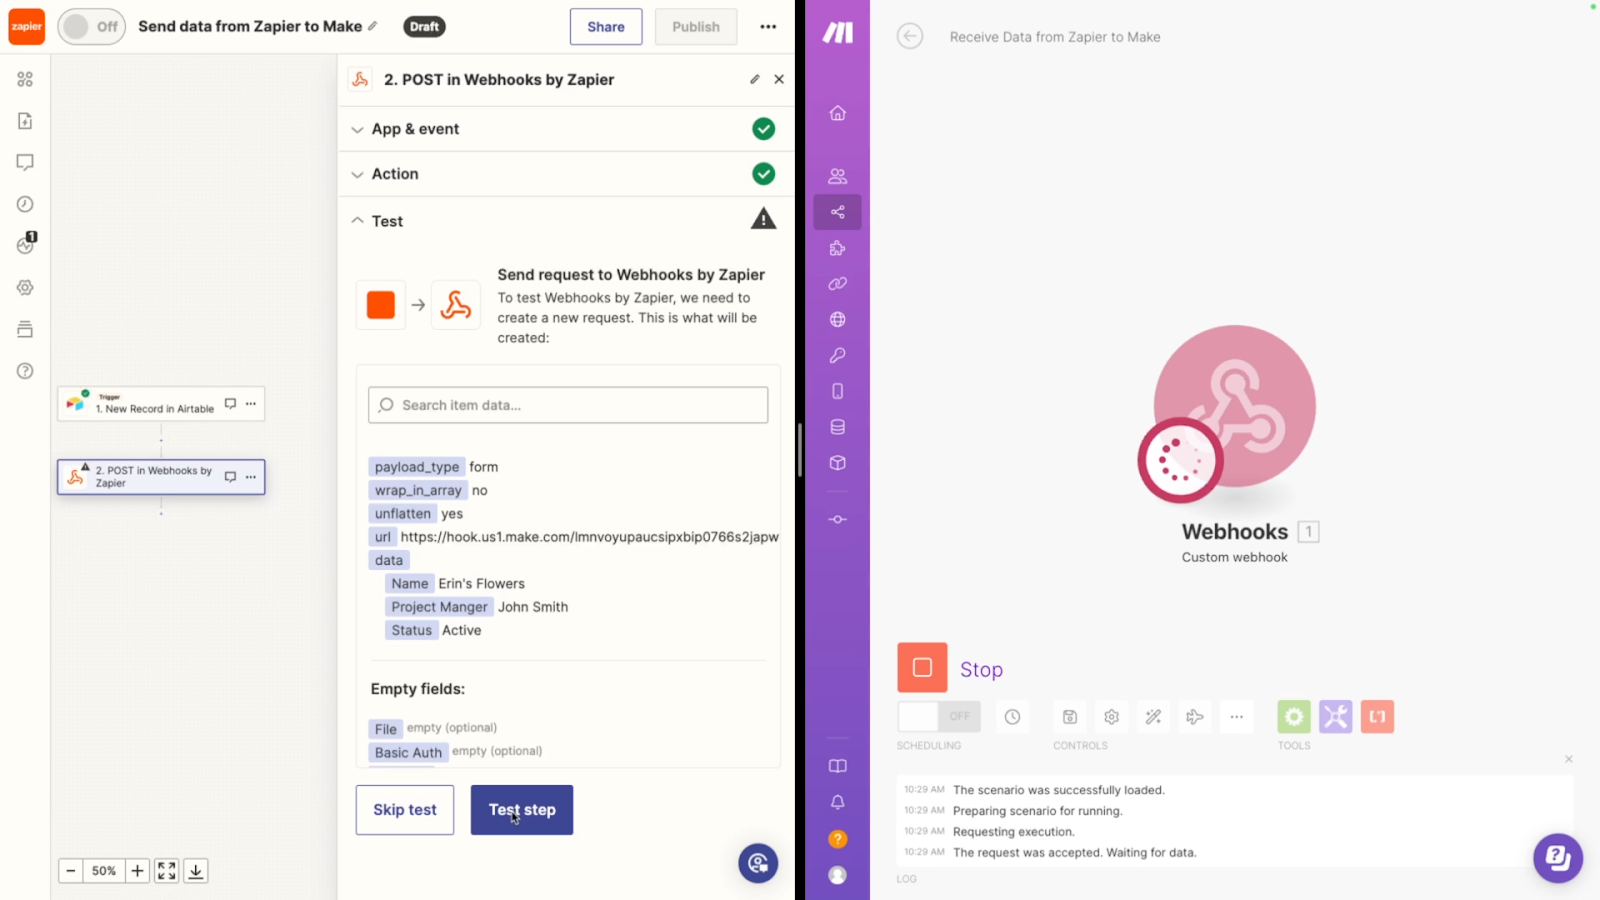Fit Zap canvas to view
This screenshot has height=900, width=1600.
[x=167, y=871]
